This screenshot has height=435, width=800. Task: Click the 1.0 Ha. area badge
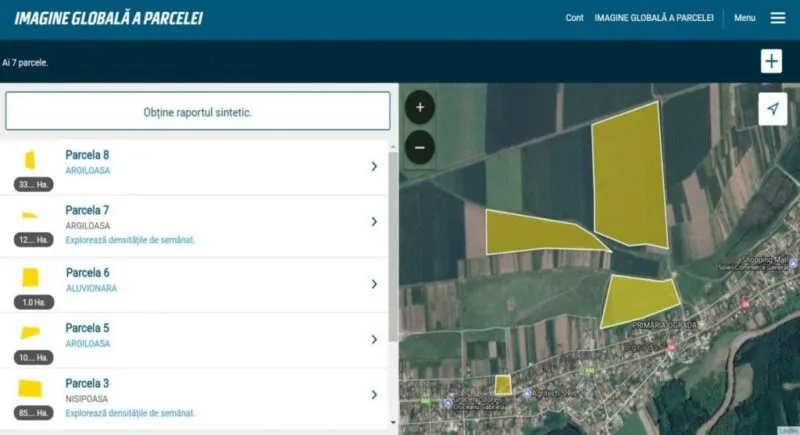34,302
